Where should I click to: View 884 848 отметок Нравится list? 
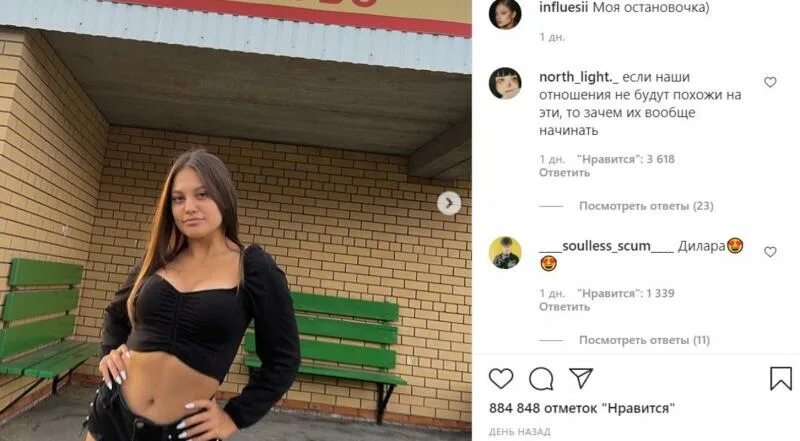pos(582,408)
